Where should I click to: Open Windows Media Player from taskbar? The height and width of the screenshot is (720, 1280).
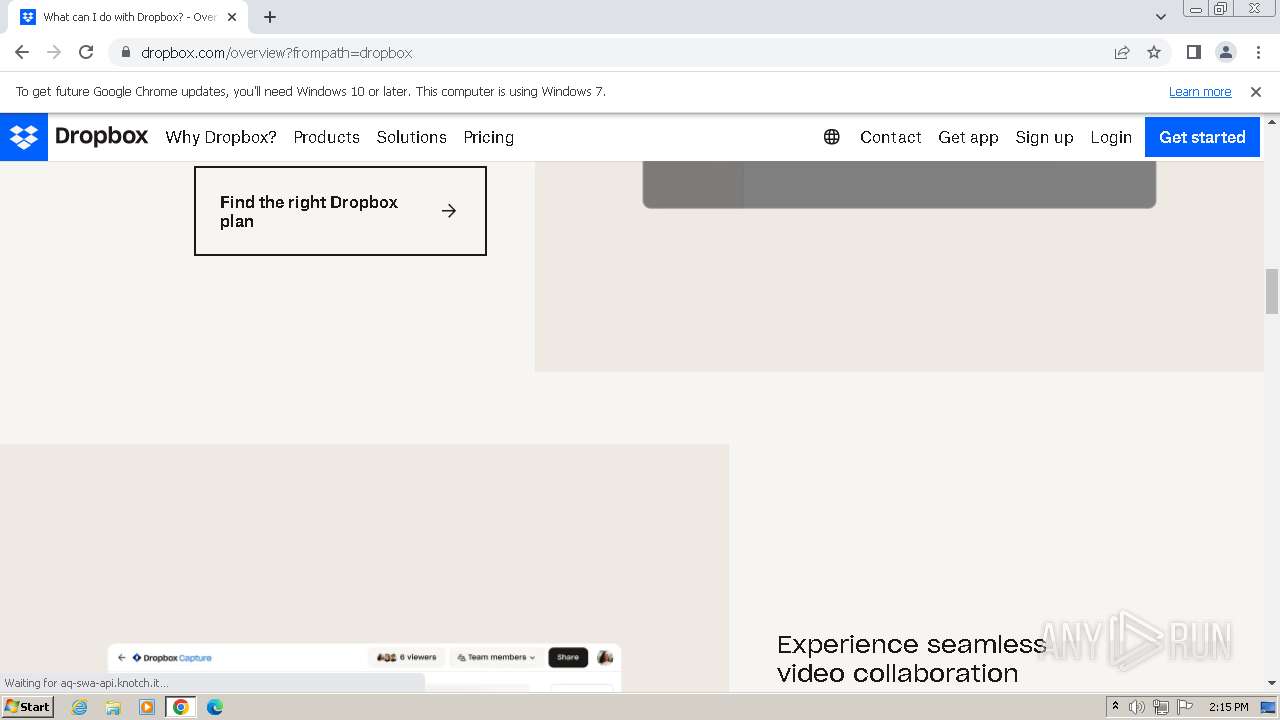147,707
